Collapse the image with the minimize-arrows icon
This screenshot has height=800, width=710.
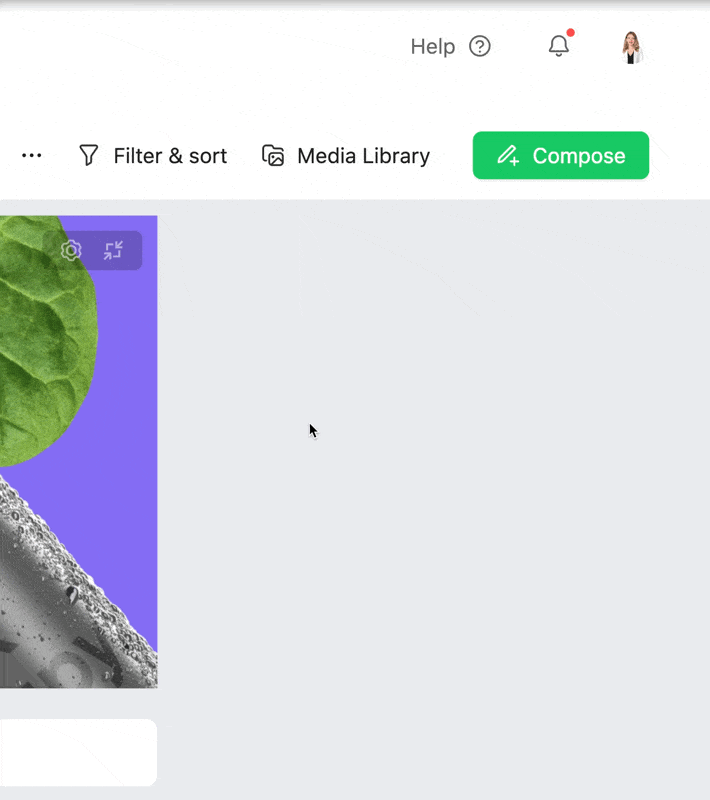point(113,251)
